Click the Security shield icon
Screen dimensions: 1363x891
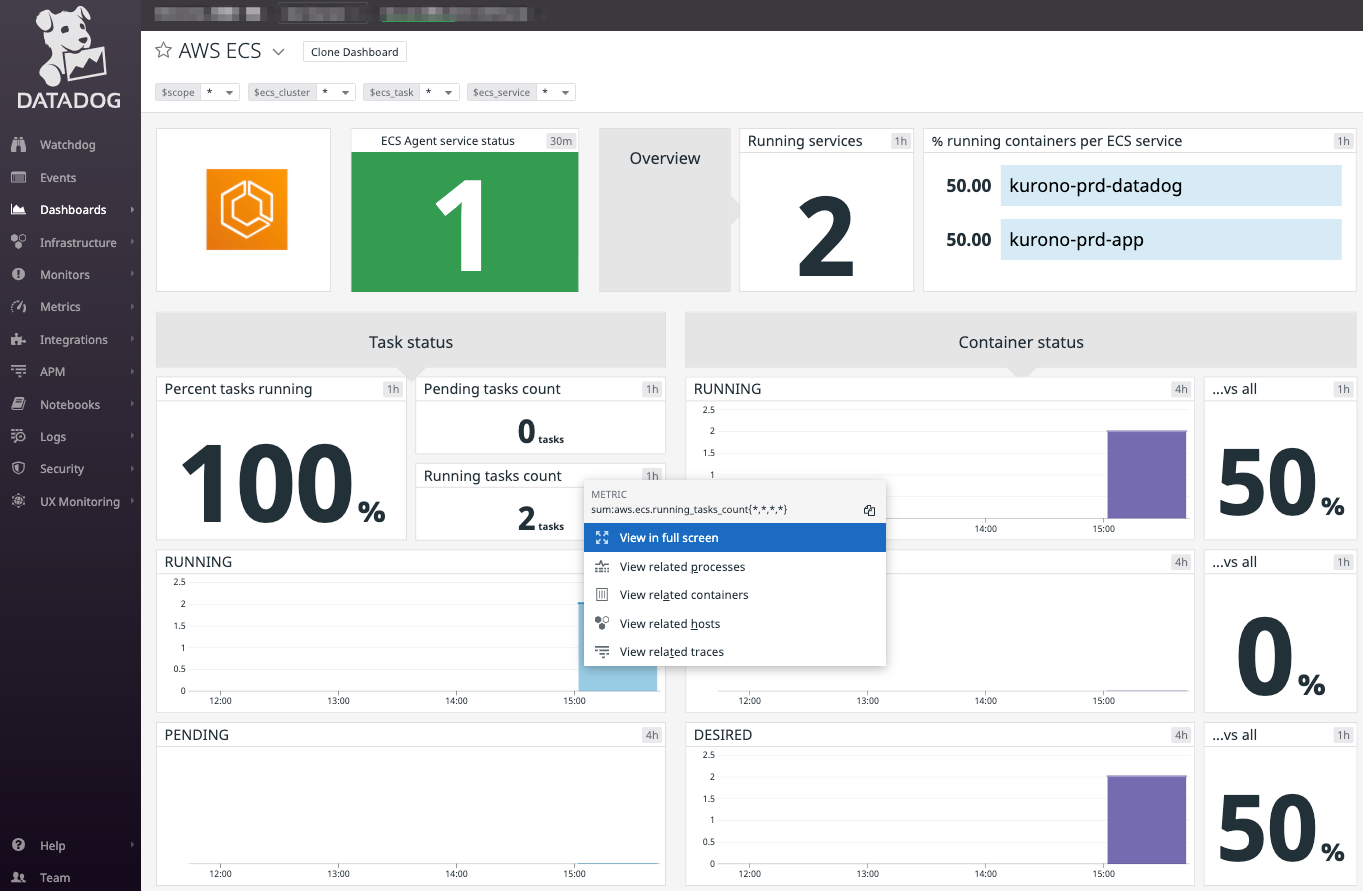click(x=18, y=468)
